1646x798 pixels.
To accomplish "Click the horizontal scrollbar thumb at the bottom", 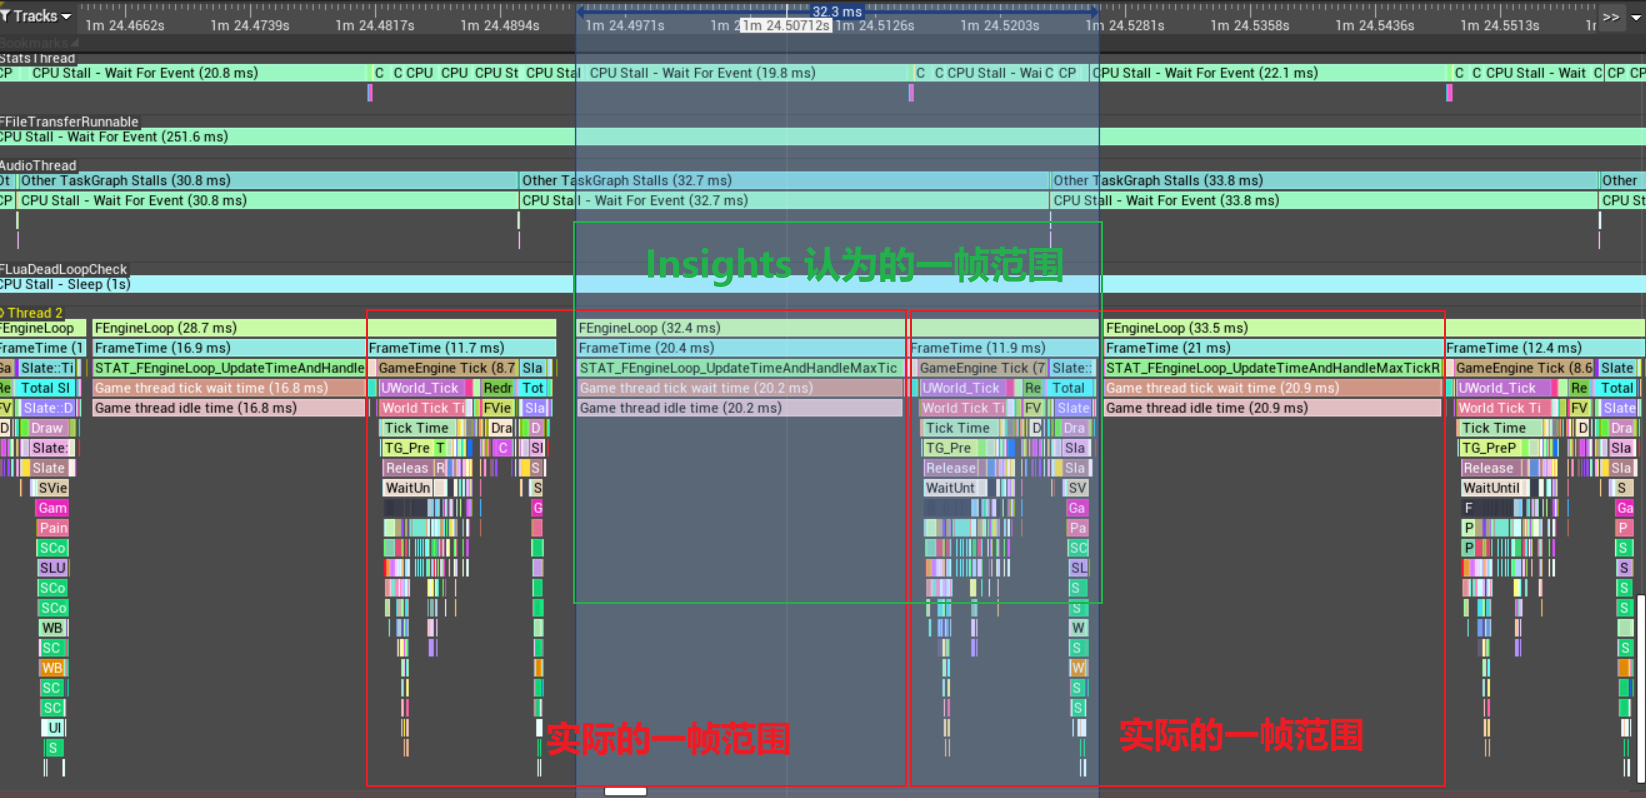I will pyautogui.click(x=626, y=791).
